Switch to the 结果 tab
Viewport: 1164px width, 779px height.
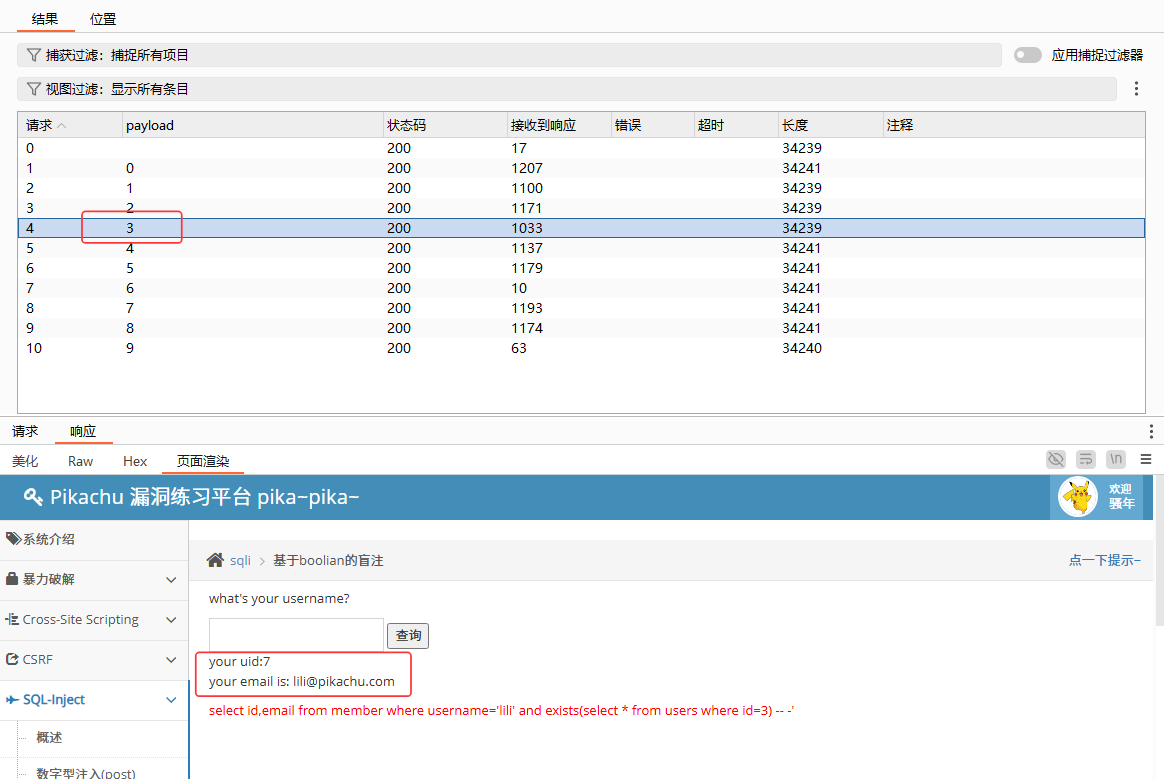click(x=45, y=19)
